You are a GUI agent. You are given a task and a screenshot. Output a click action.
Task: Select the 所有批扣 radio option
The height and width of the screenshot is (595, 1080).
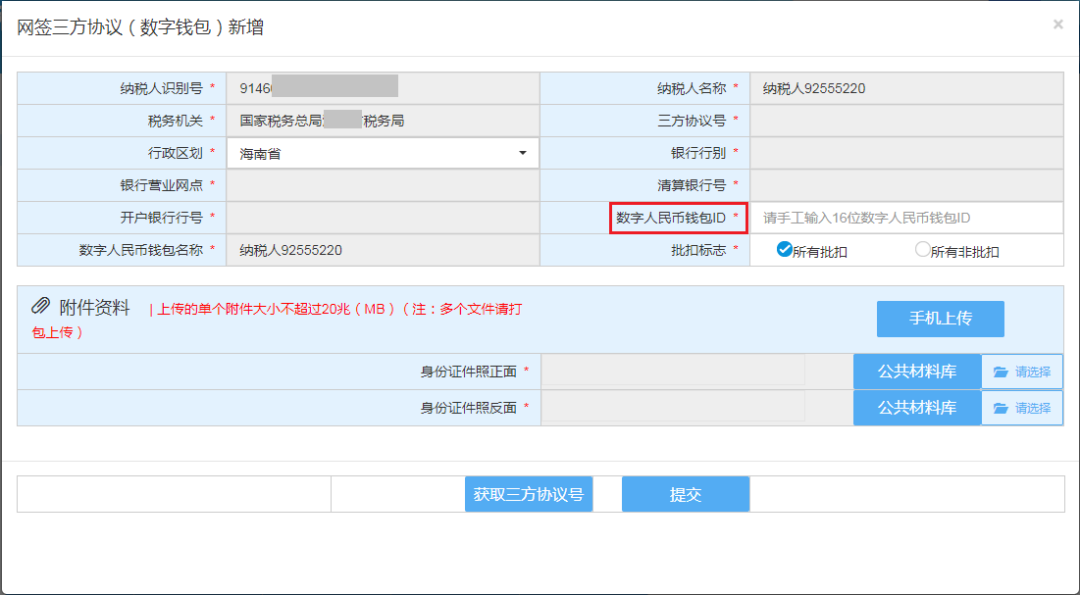click(784, 250)
